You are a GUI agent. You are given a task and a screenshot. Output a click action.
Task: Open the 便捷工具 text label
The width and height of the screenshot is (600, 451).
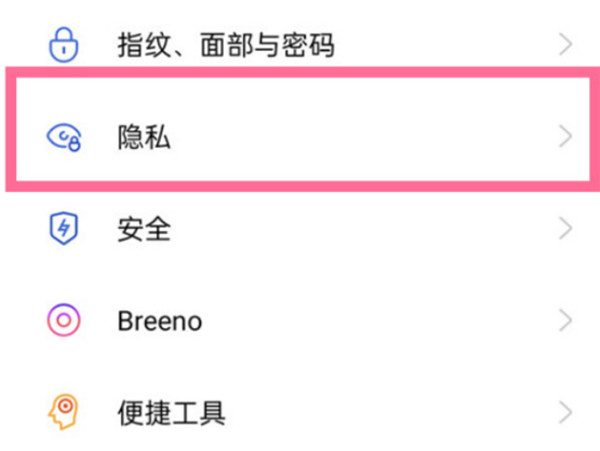coord(171,412)
